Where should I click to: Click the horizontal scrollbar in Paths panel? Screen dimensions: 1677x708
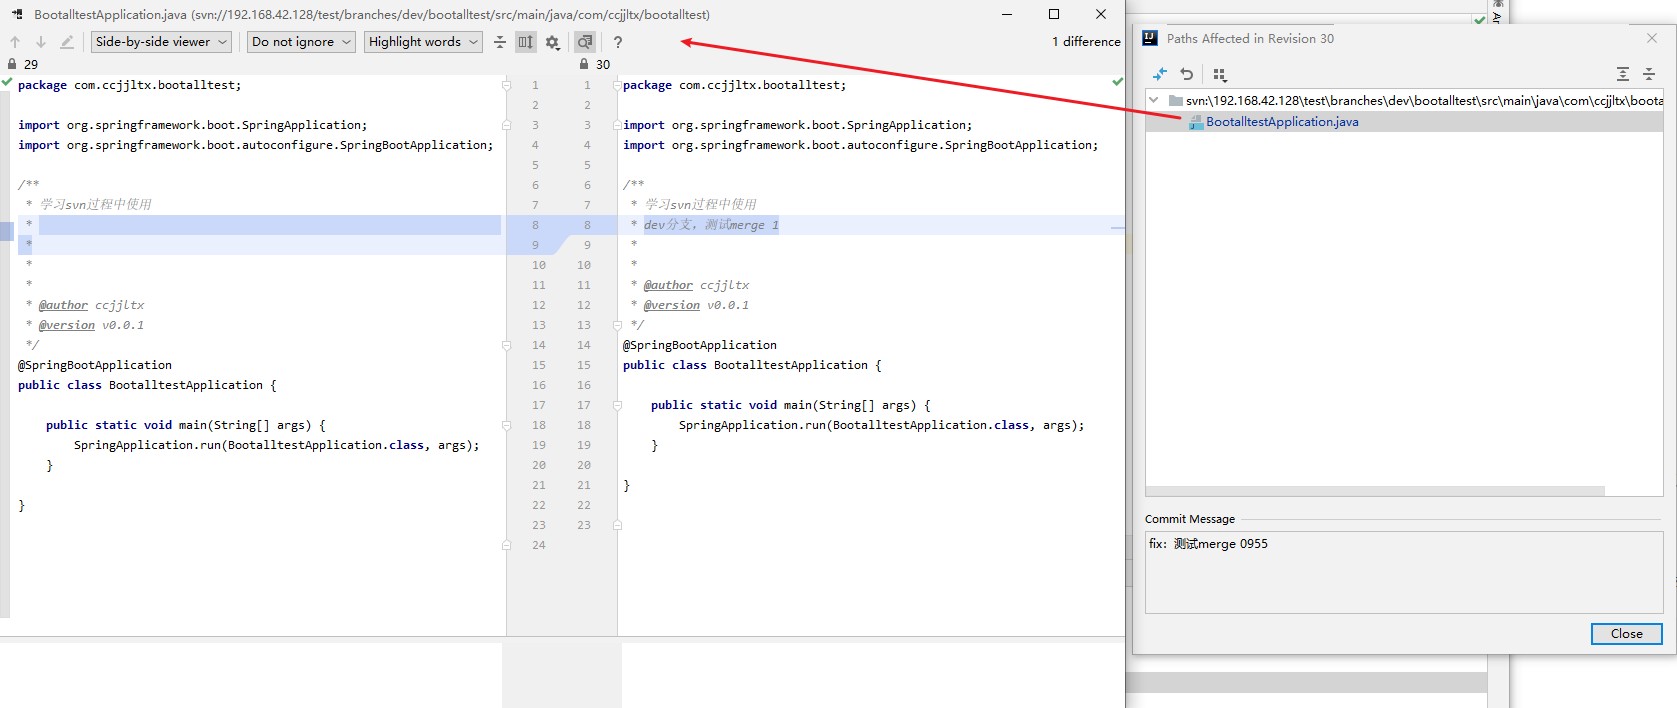coord(1374,491)
